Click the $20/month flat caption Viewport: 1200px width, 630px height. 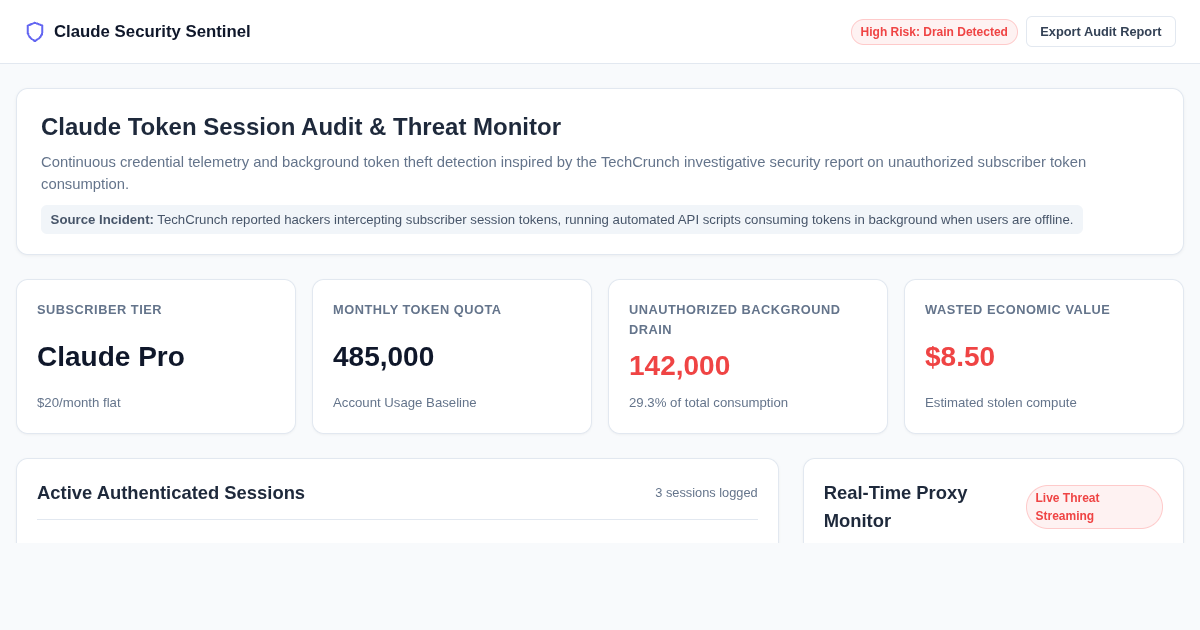pos(79,403)
